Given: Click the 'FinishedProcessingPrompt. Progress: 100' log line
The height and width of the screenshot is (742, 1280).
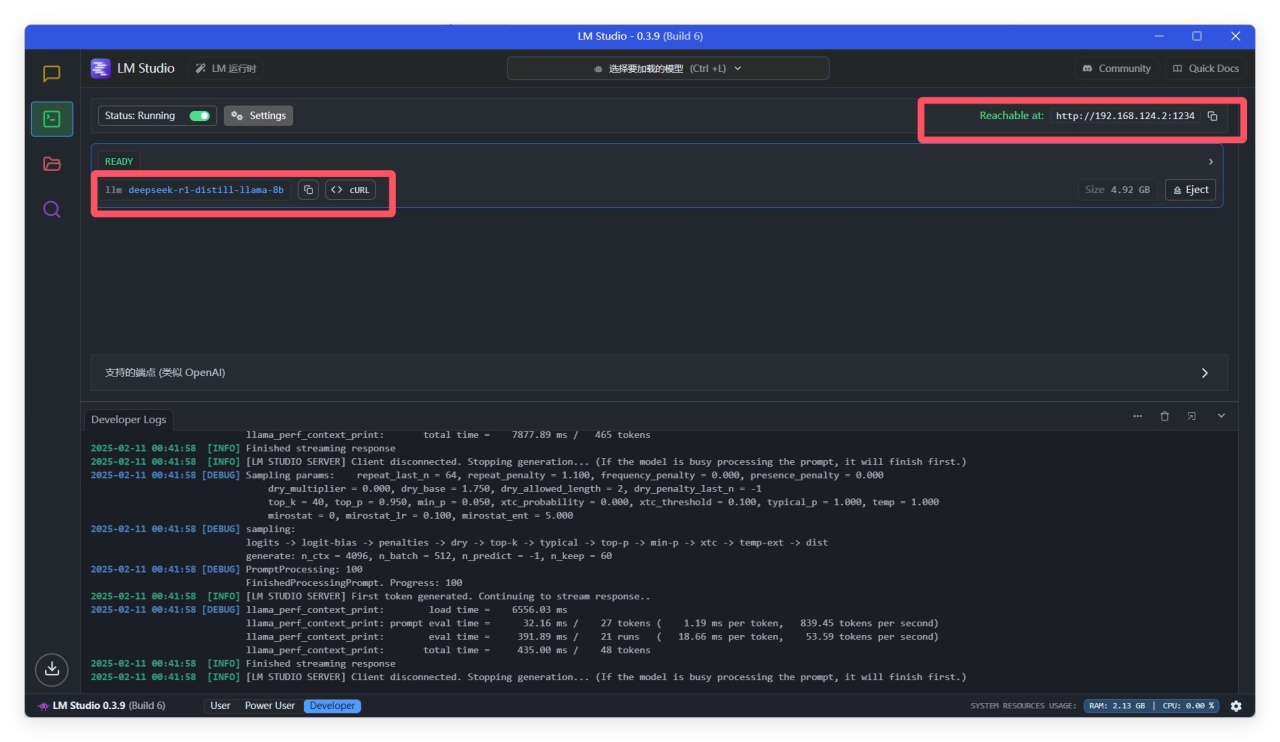Looking at the screenshot, I should tap(354, 582).
